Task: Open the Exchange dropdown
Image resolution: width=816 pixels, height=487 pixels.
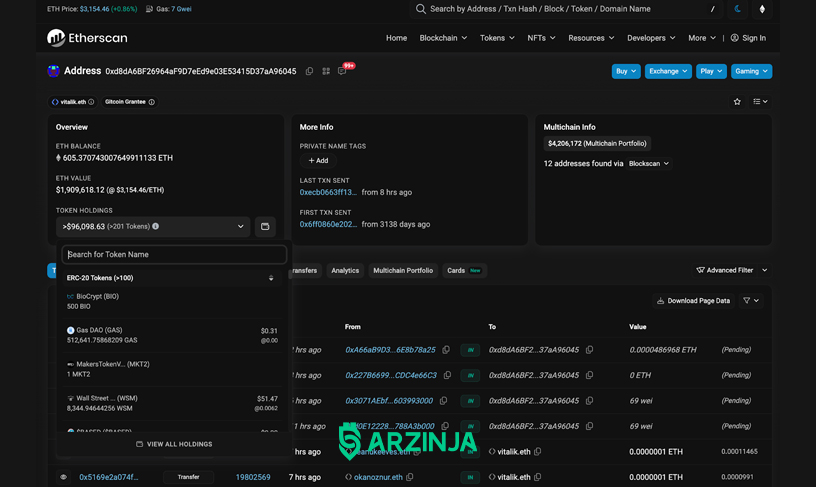Action: [668, 71]
